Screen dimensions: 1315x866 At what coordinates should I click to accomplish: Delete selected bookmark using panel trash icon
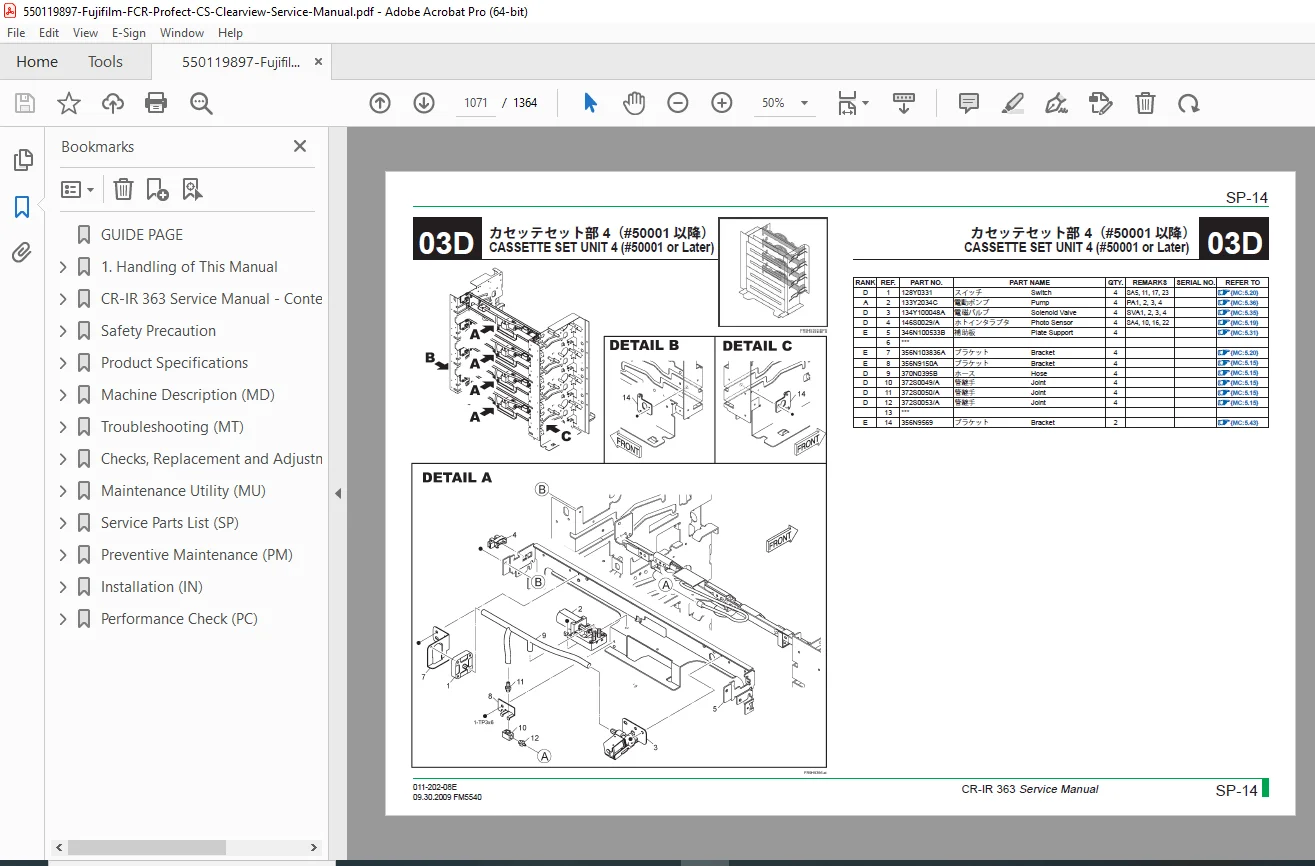point(123,189)
